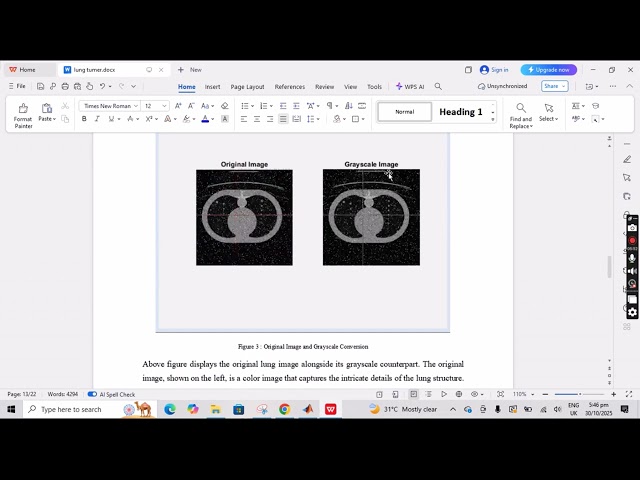Select the Grayscale Image figure
This screenshot has height=480, width=640.
tap(371, 217)
